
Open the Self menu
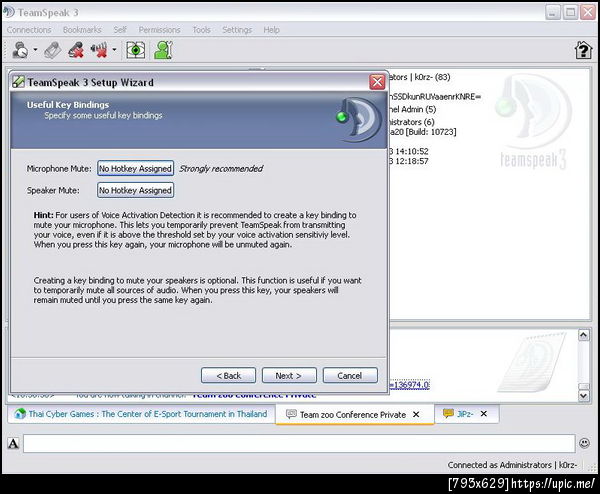pyautogui.click(x=120, y=30)
